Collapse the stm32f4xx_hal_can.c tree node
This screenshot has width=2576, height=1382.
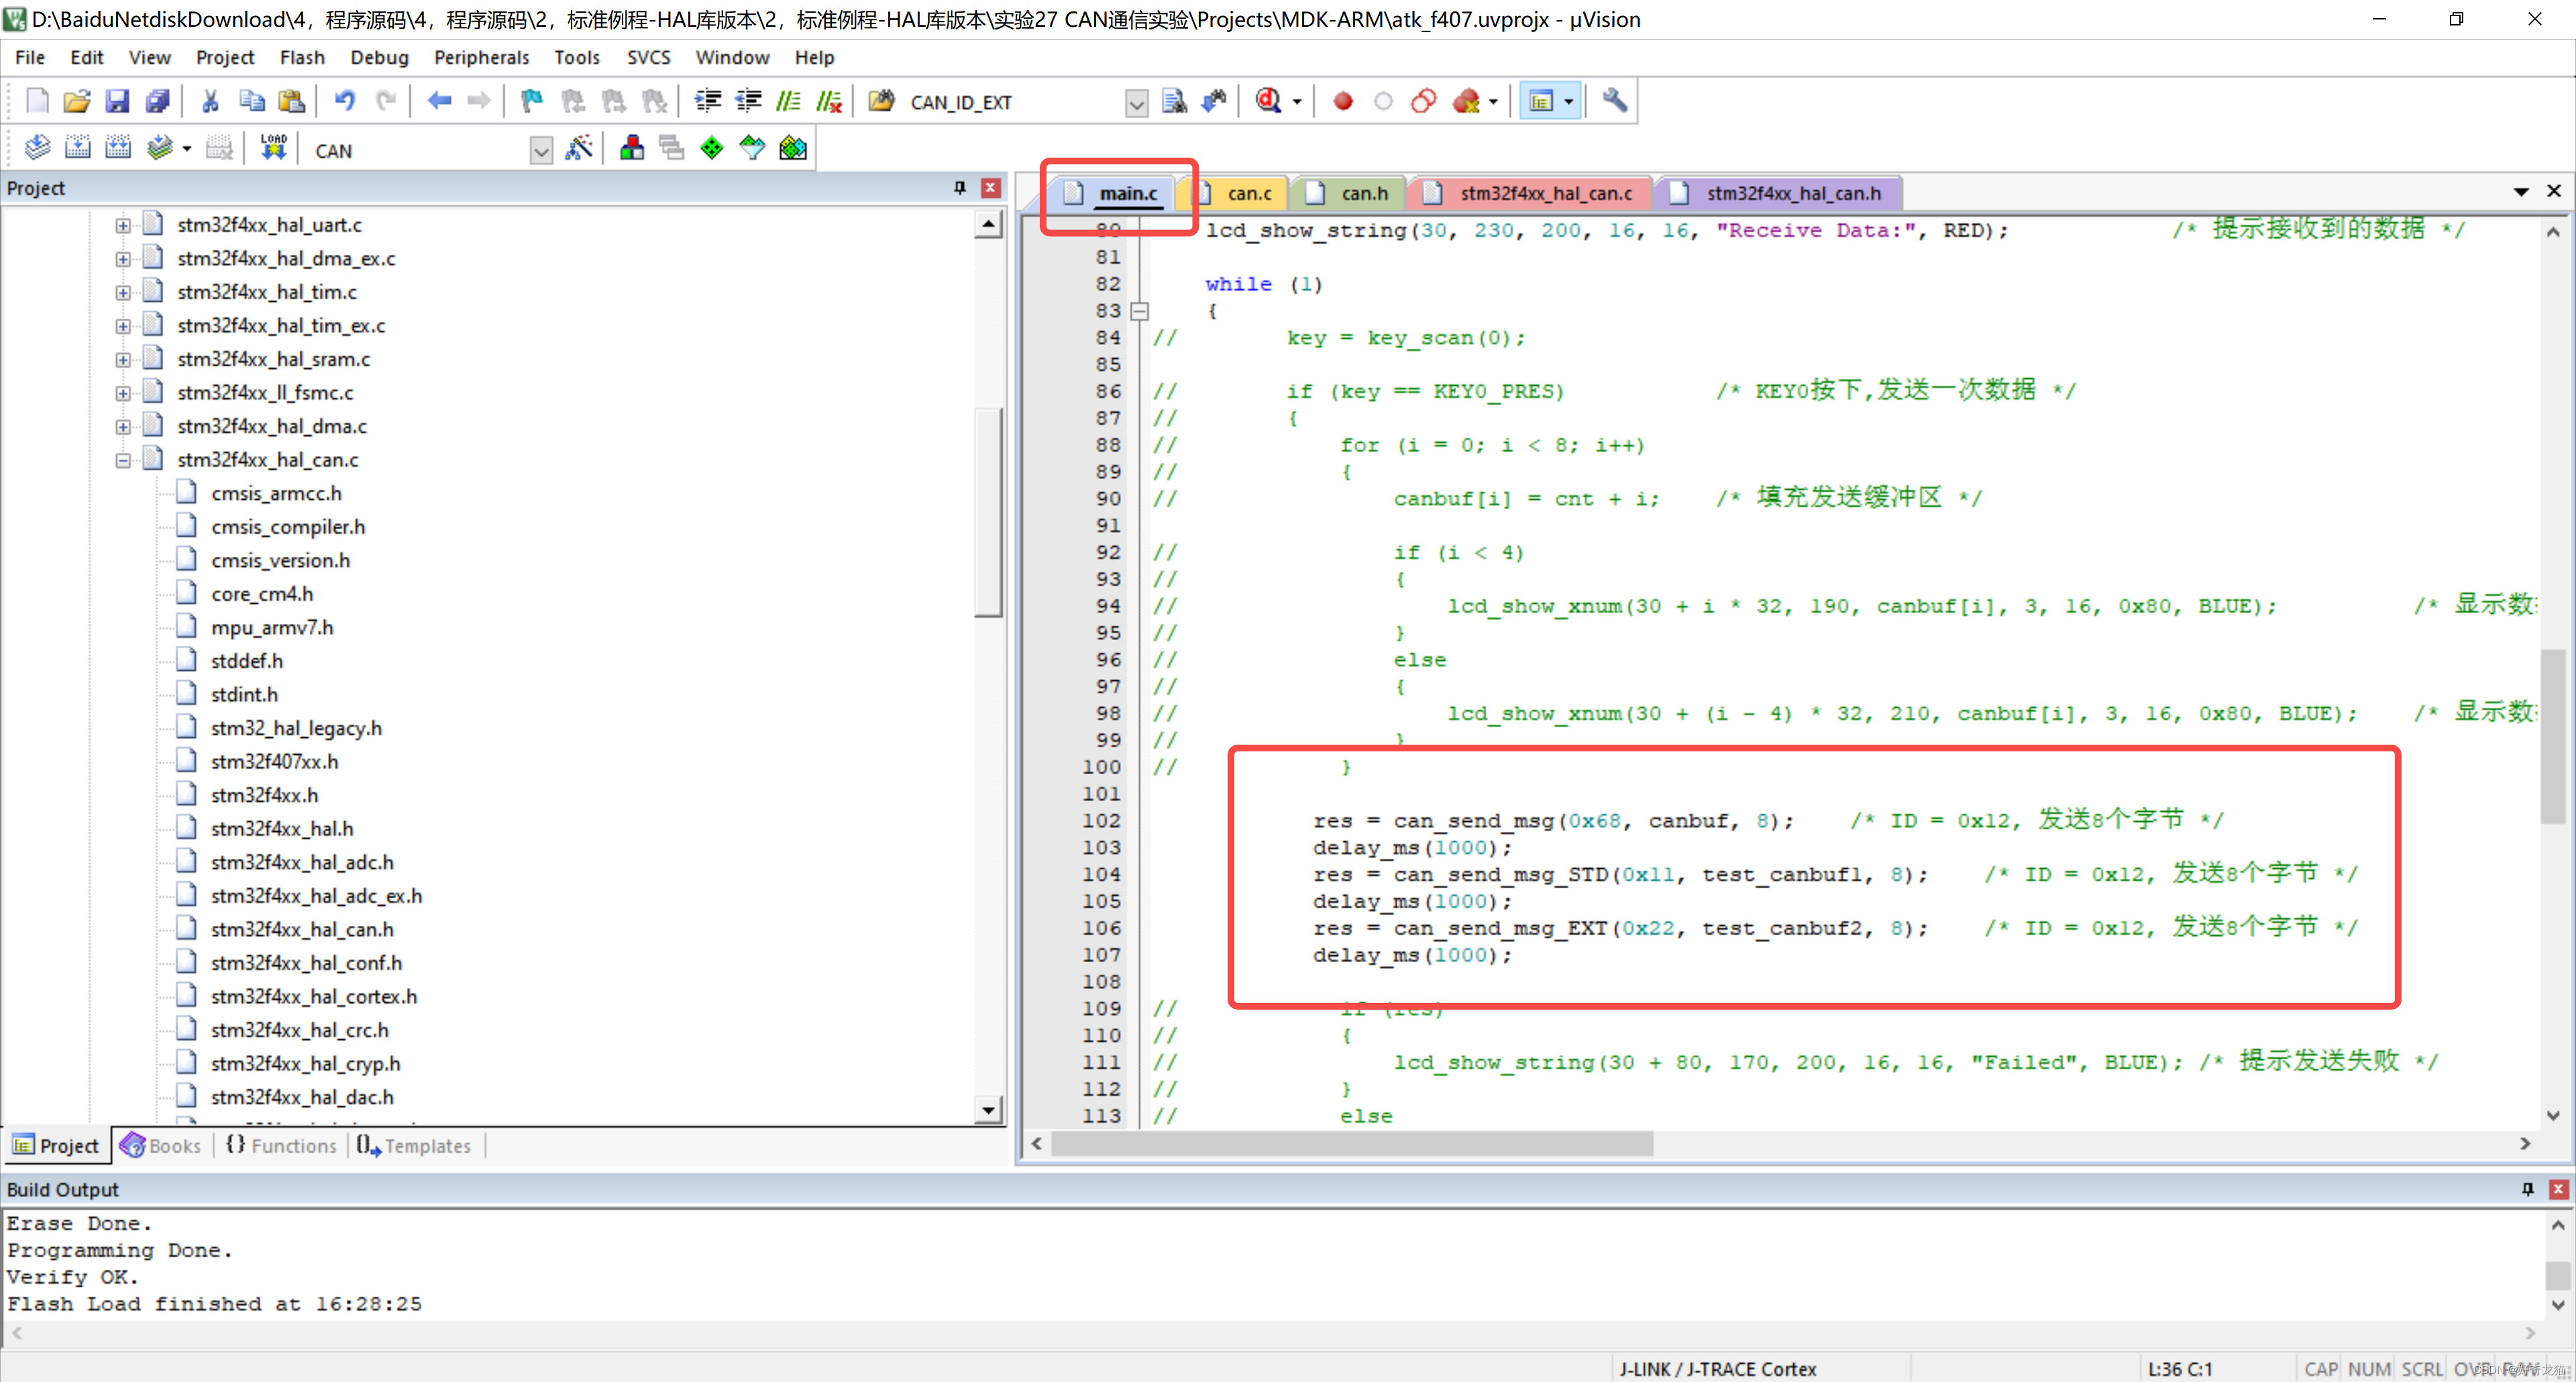122,460
